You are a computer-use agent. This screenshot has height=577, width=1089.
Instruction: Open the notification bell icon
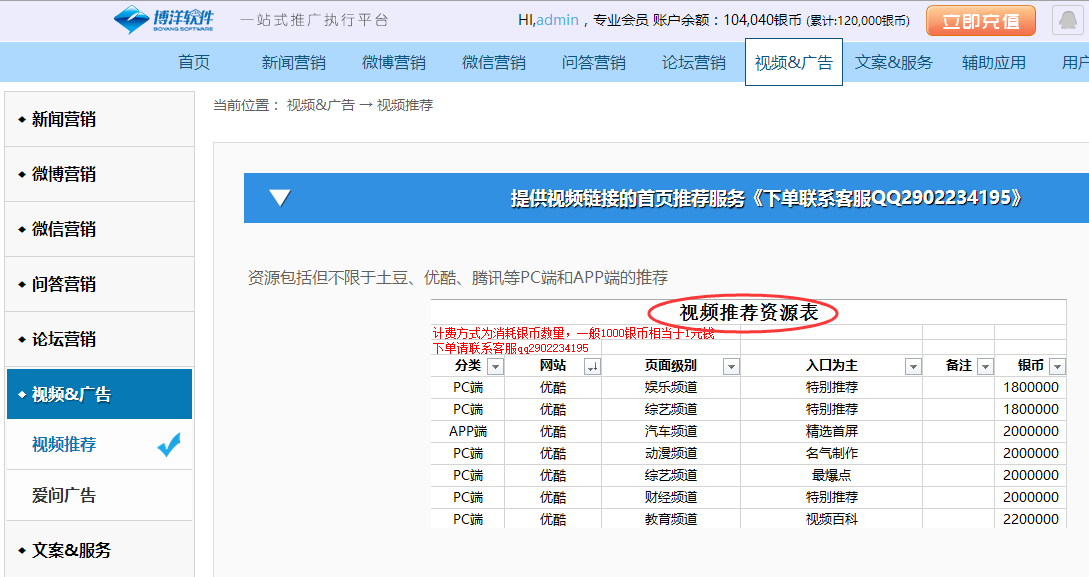1070,22
